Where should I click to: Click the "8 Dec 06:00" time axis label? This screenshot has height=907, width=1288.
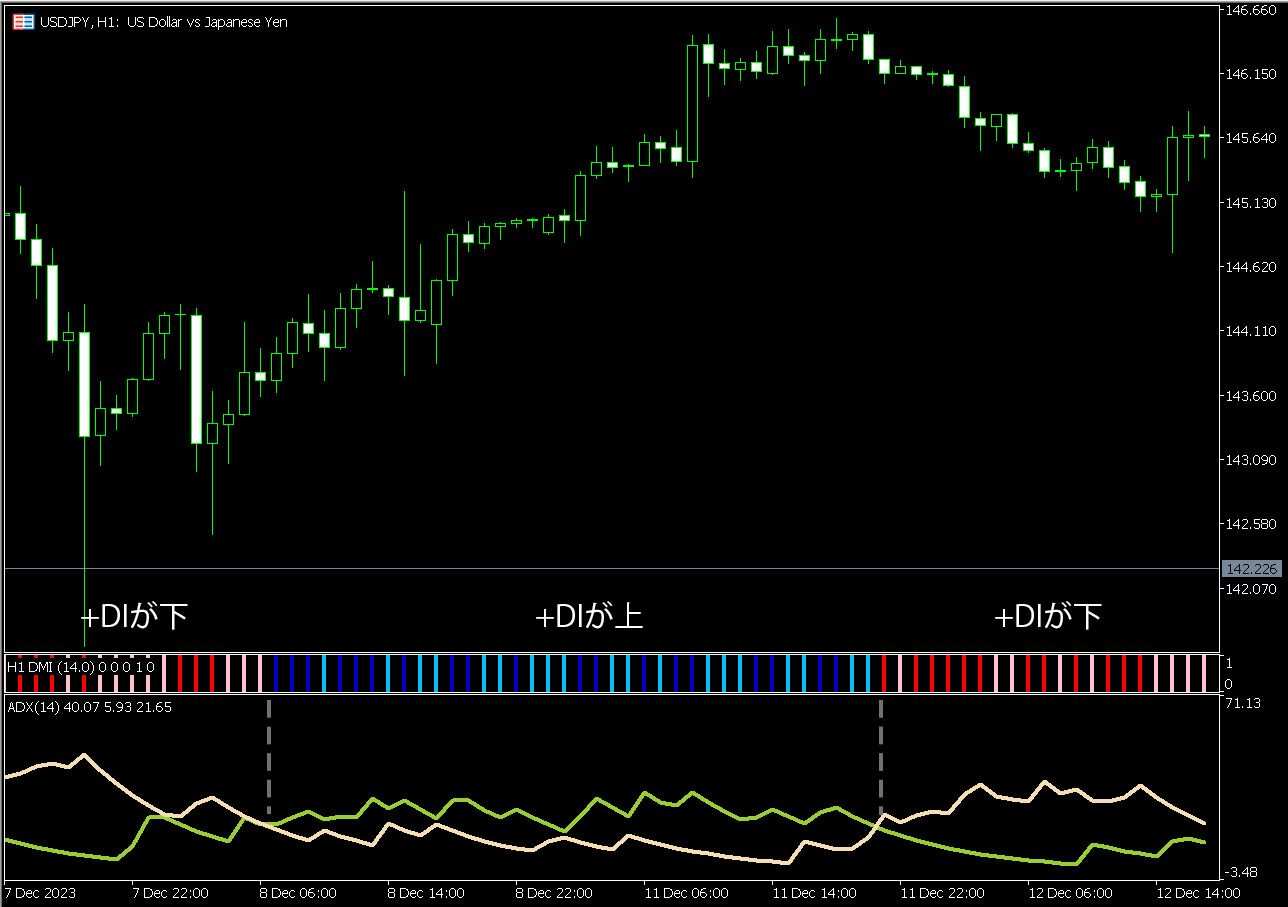tap(298, 893)
